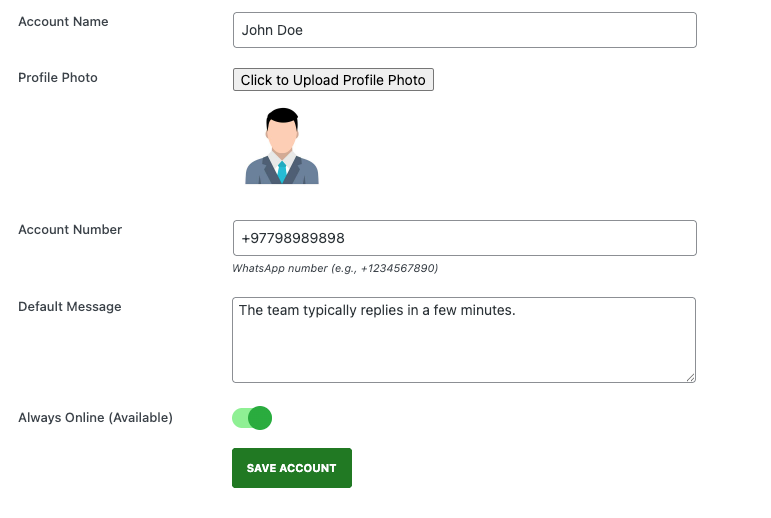Click the Account Name input field
771x518 pixels.
click(465, 30)
